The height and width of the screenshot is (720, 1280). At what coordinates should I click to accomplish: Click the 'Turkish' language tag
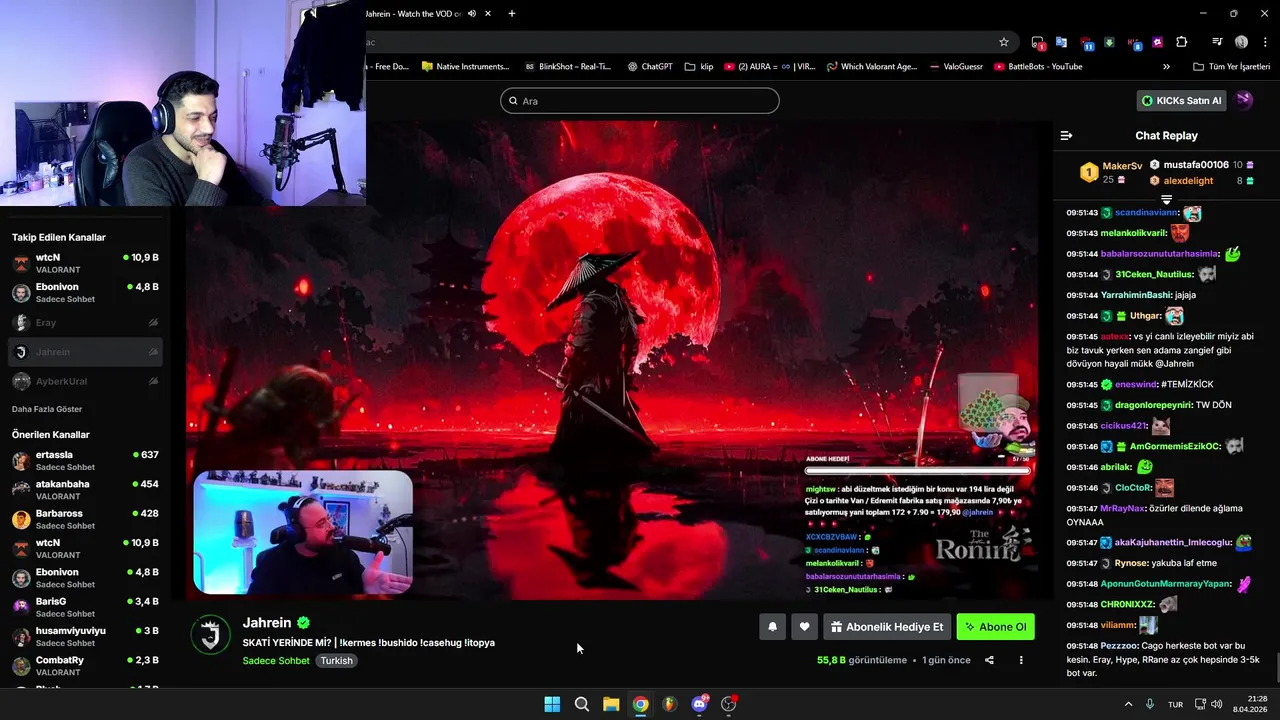pos(337,661)
